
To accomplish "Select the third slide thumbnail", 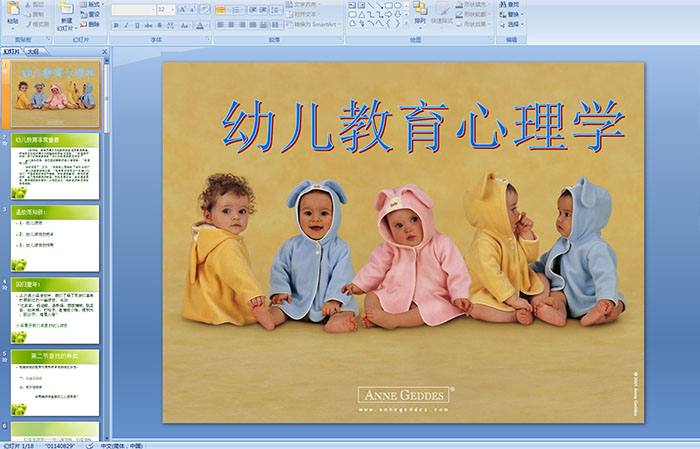I will [x=55, y=238].
